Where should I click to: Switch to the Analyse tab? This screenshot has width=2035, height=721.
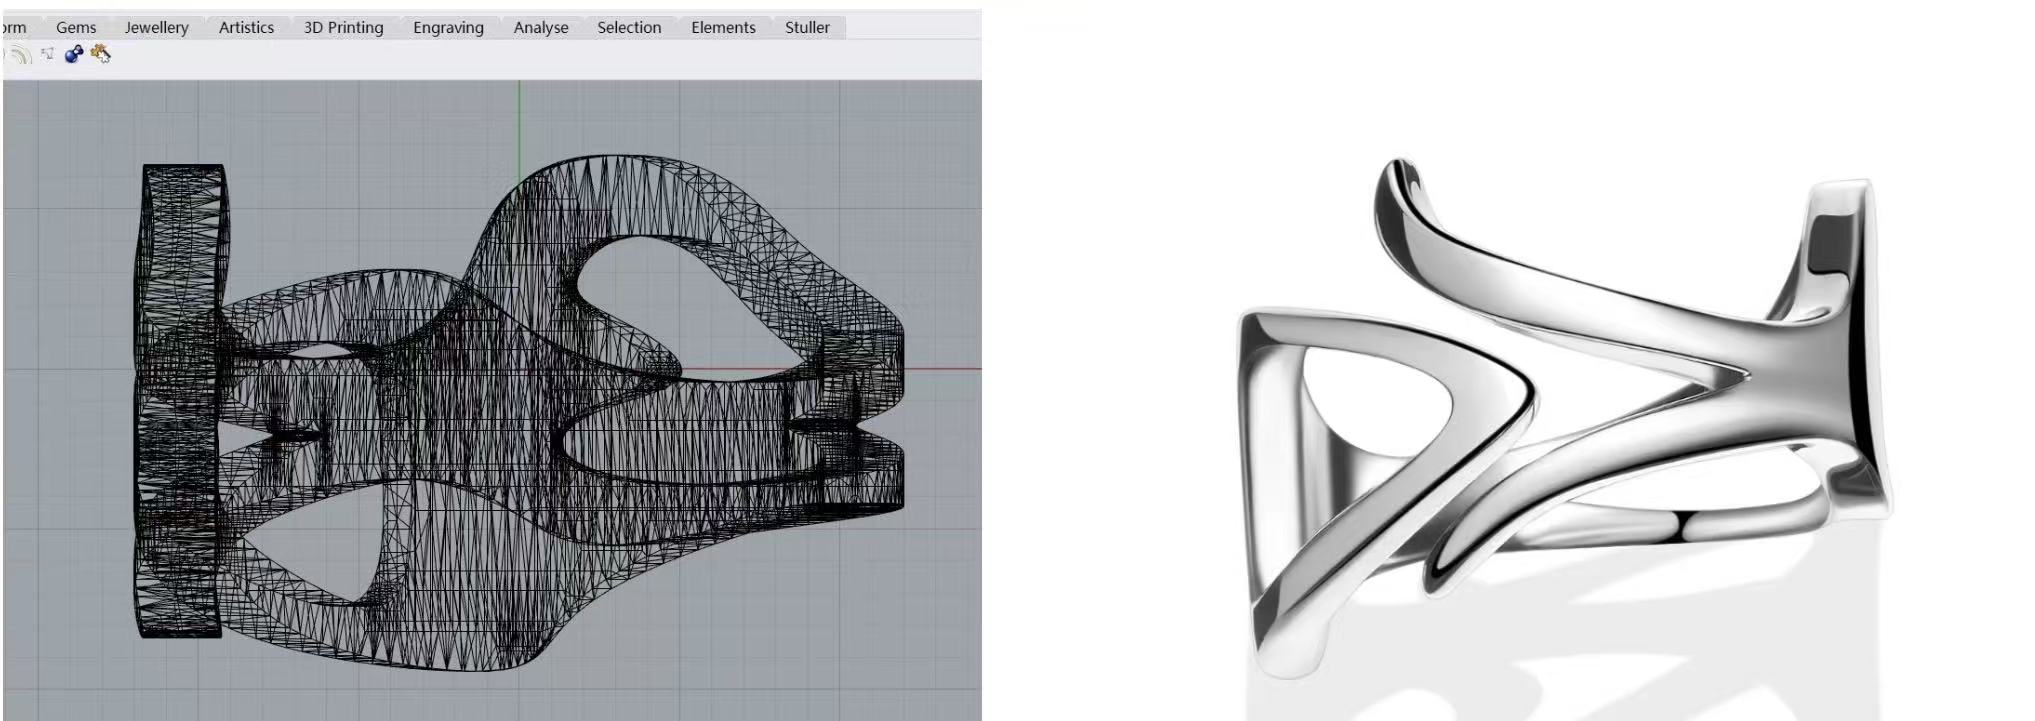[540, 28]
